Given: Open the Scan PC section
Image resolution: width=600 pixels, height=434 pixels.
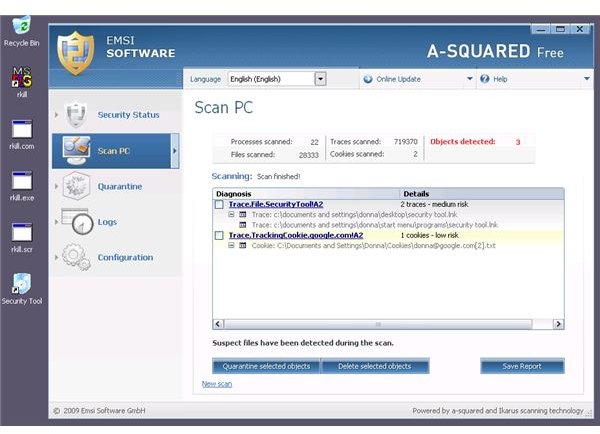Looking at the screenshot, I should click(x=114, y=151).
